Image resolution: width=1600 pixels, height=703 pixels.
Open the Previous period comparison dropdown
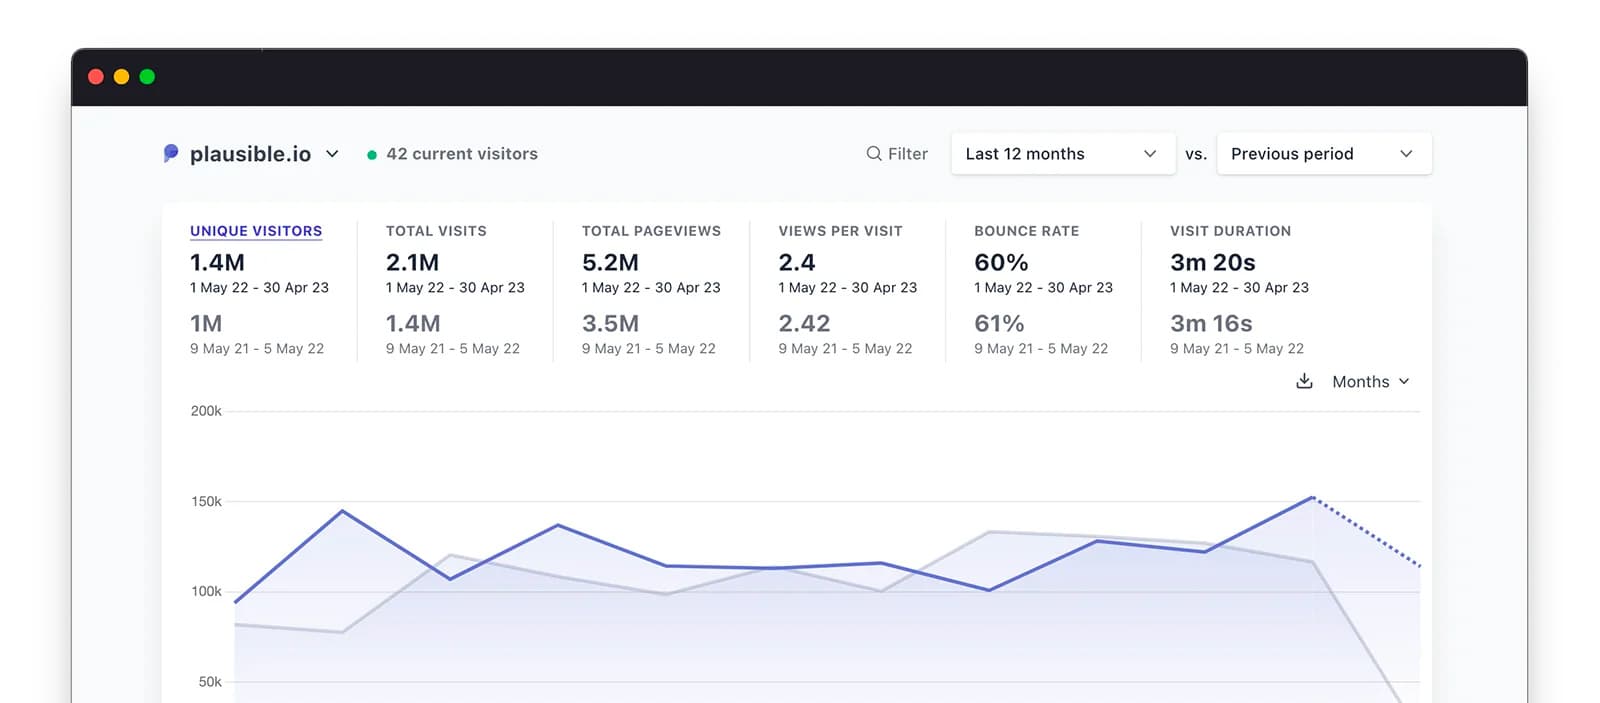coord(1323,154)
